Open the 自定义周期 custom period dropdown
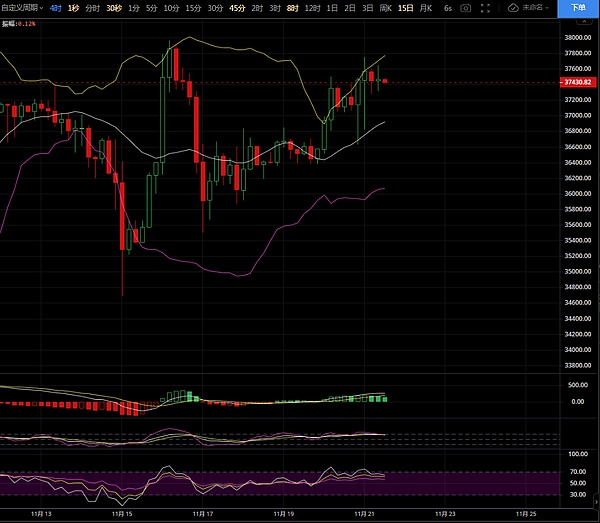The height and width of the screenshot is (523, 600). (x=20, y=7)
